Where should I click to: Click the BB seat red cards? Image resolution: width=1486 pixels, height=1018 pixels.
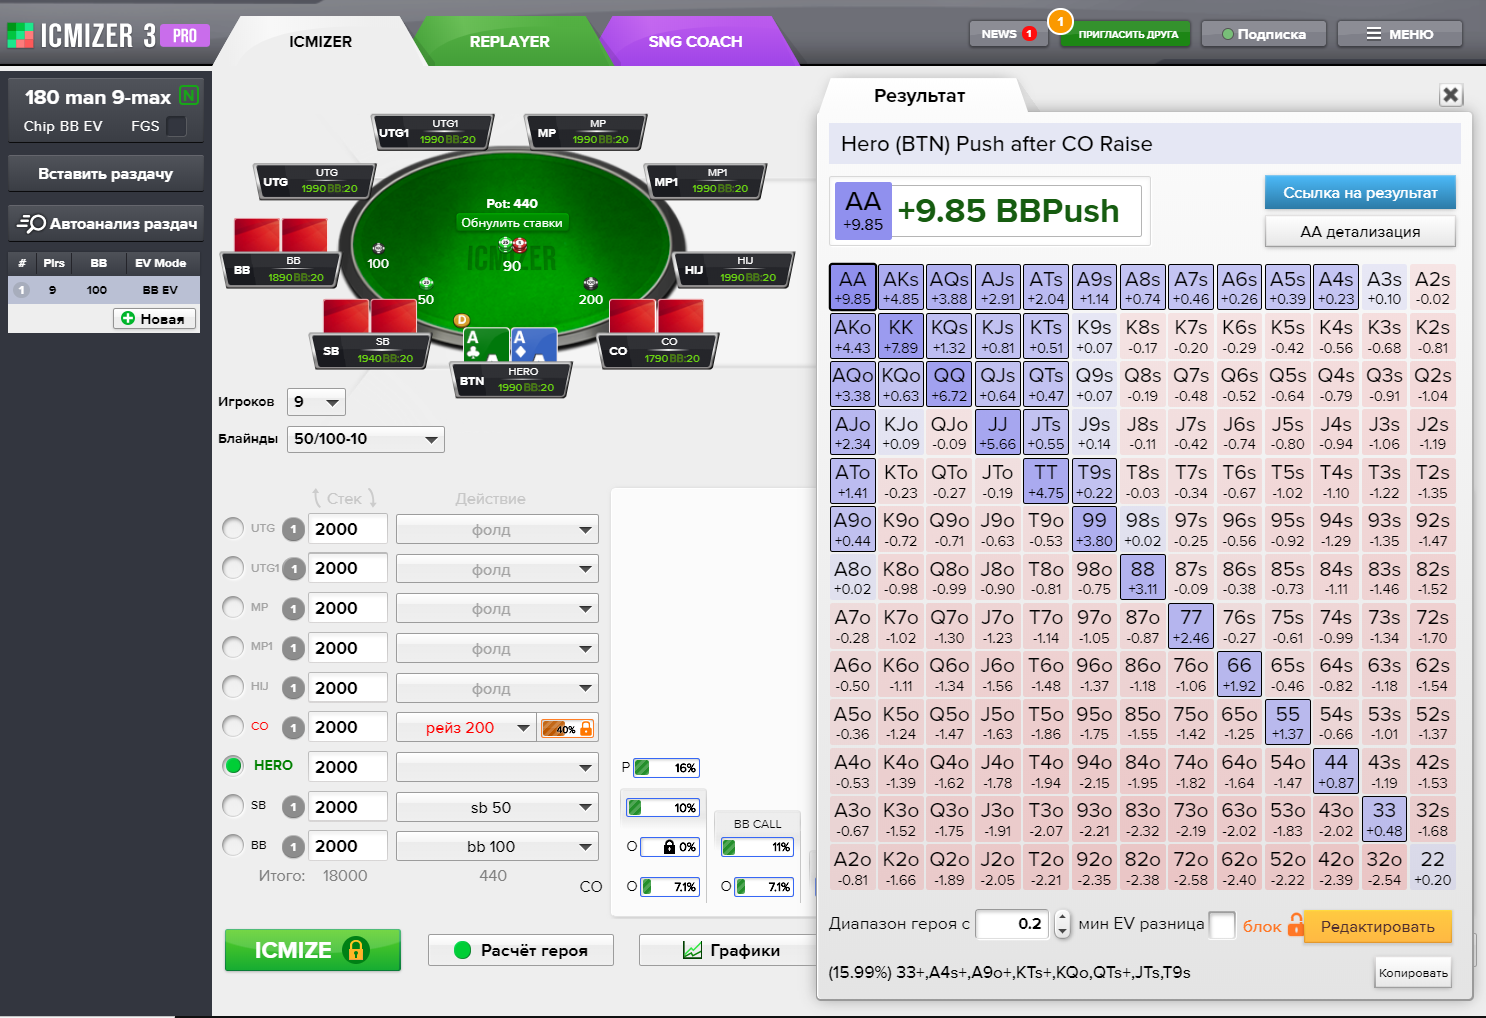click(x=281, y=235)
